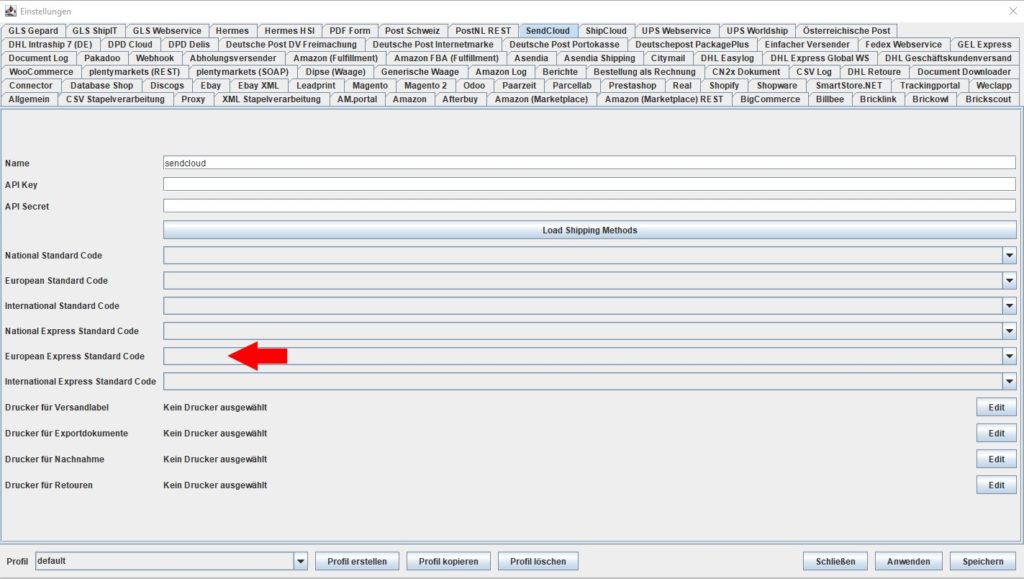This screenshot has height=579, width=1024.
Task: Select the SendCloud tab
Action: click(548, 31)
